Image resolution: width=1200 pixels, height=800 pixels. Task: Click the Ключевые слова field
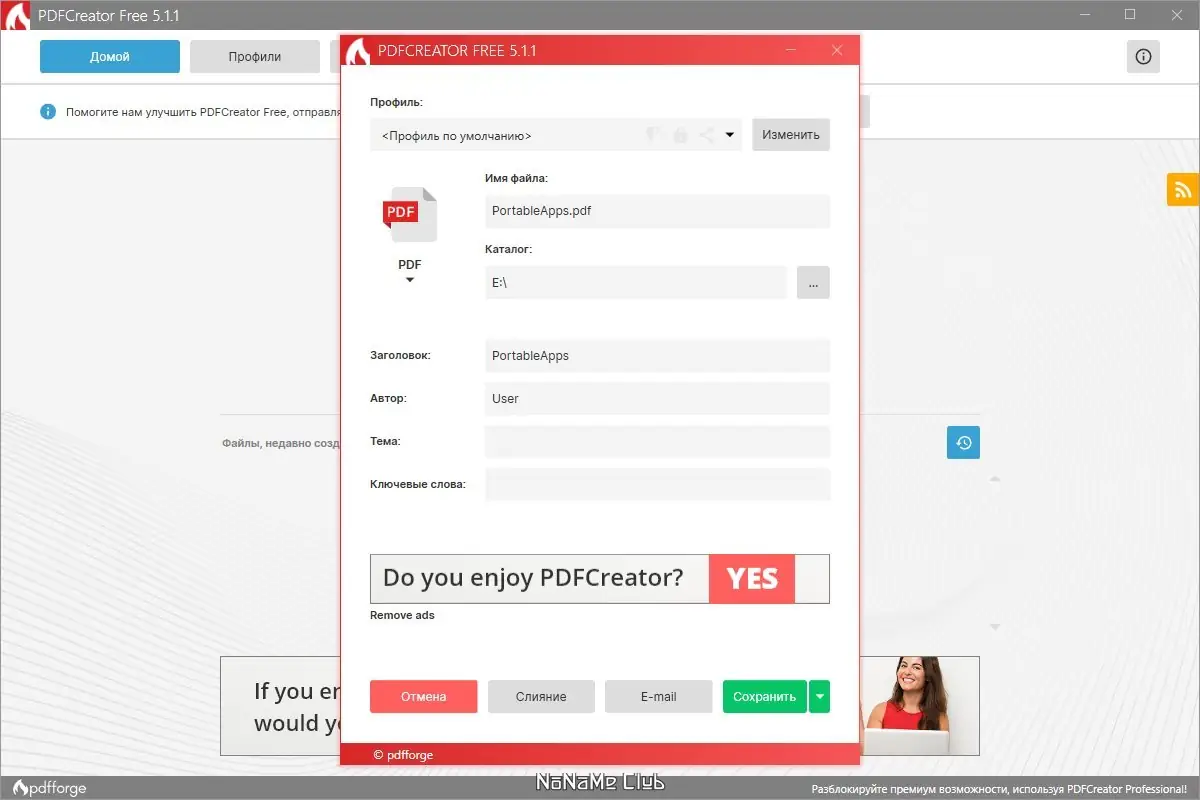click(x=657, y=484)
